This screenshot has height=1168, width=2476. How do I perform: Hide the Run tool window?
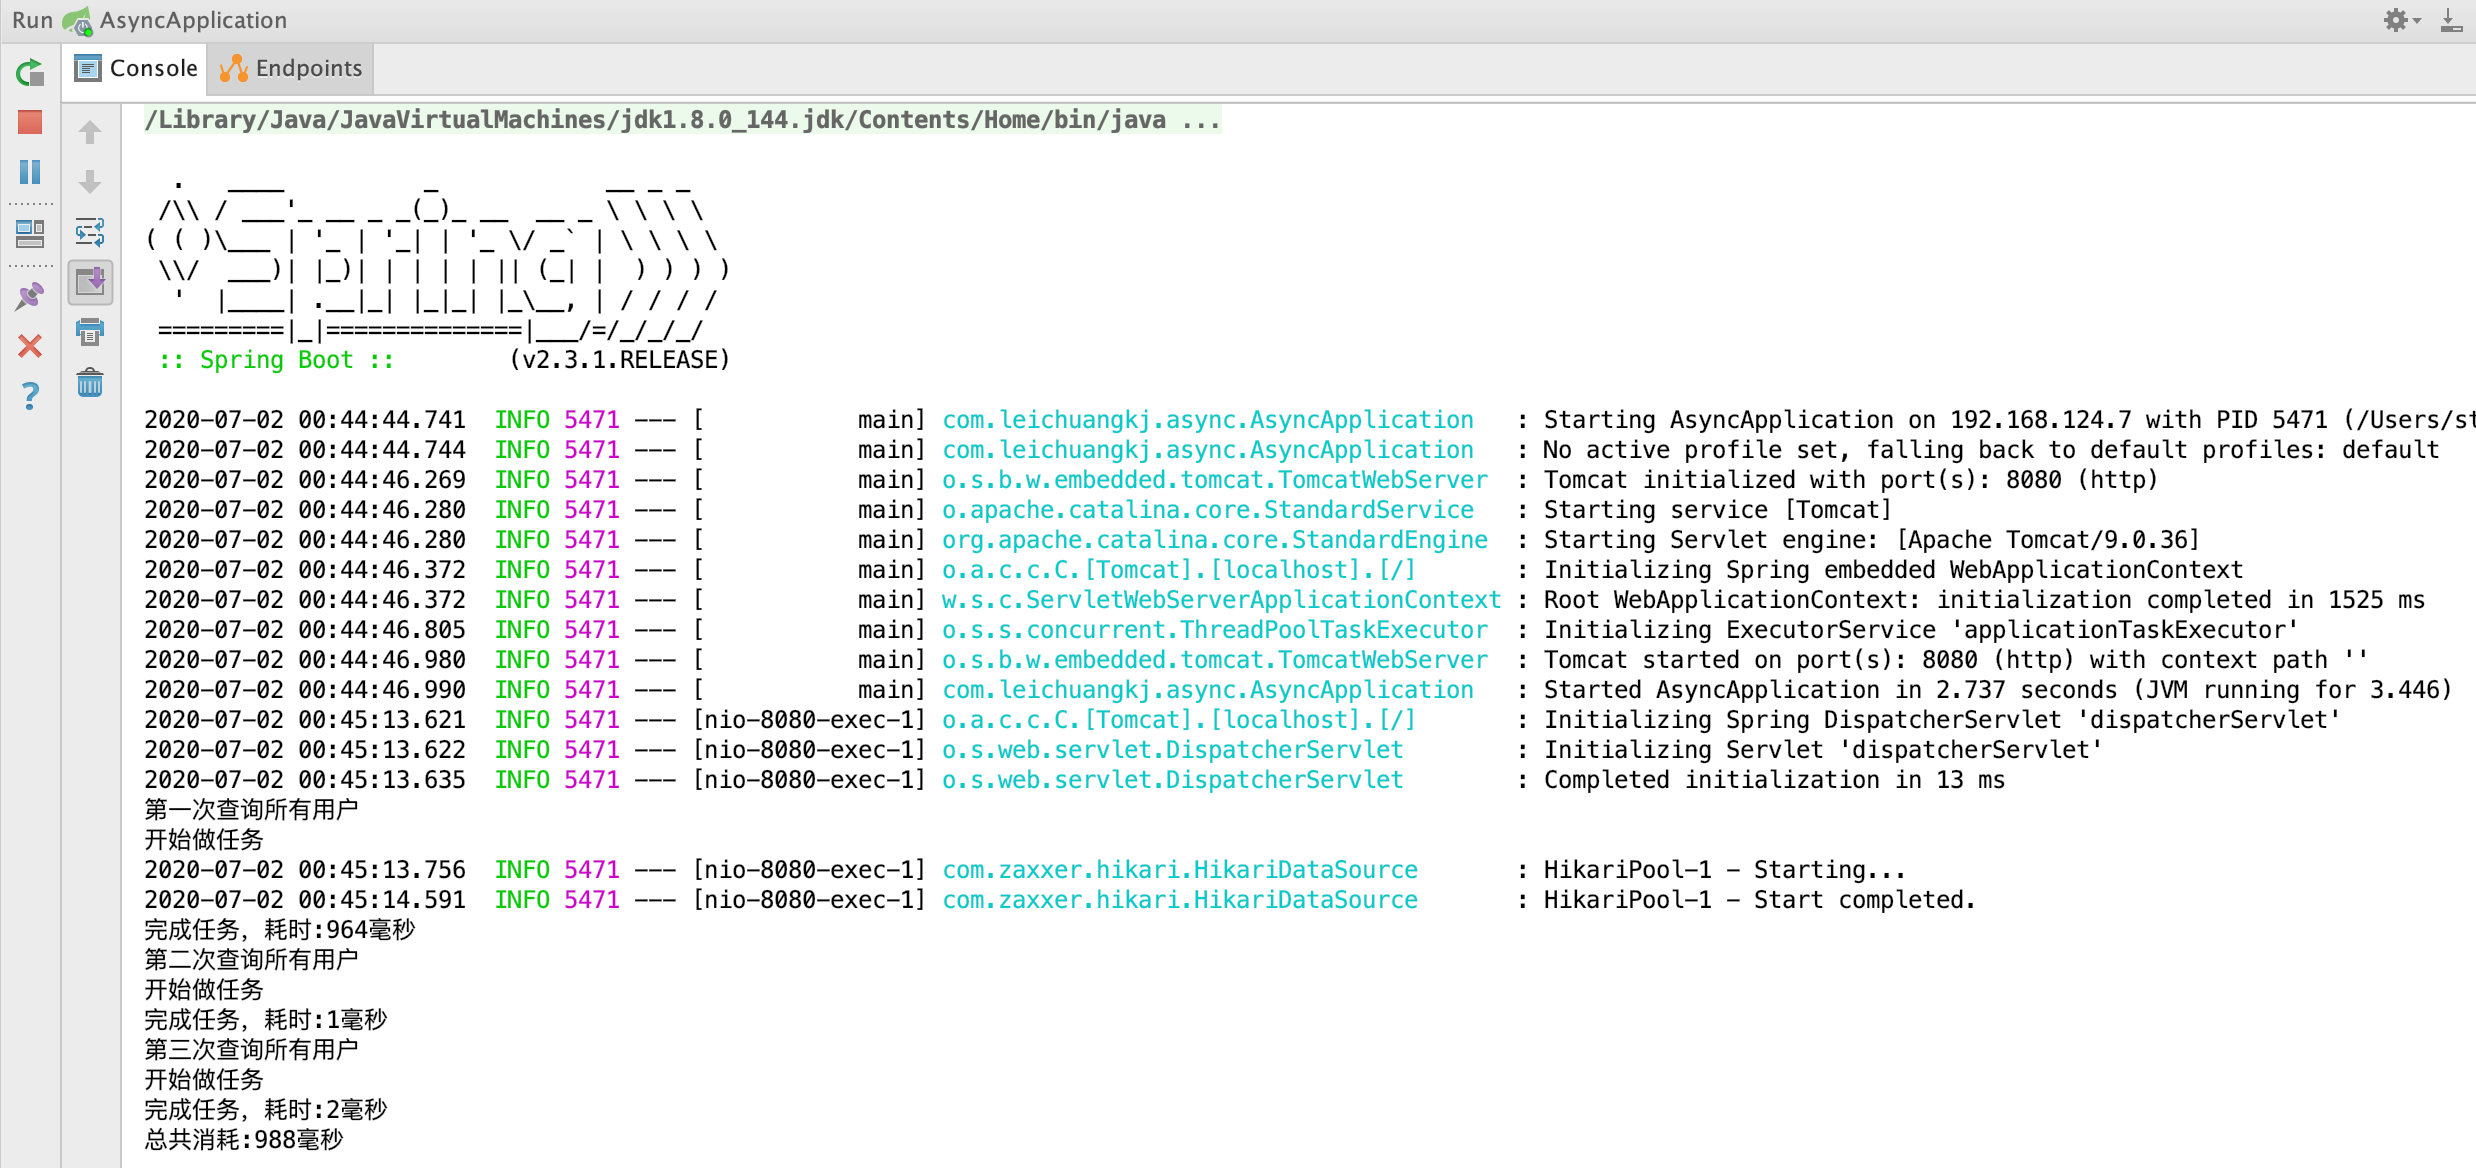click(2451, 20)
